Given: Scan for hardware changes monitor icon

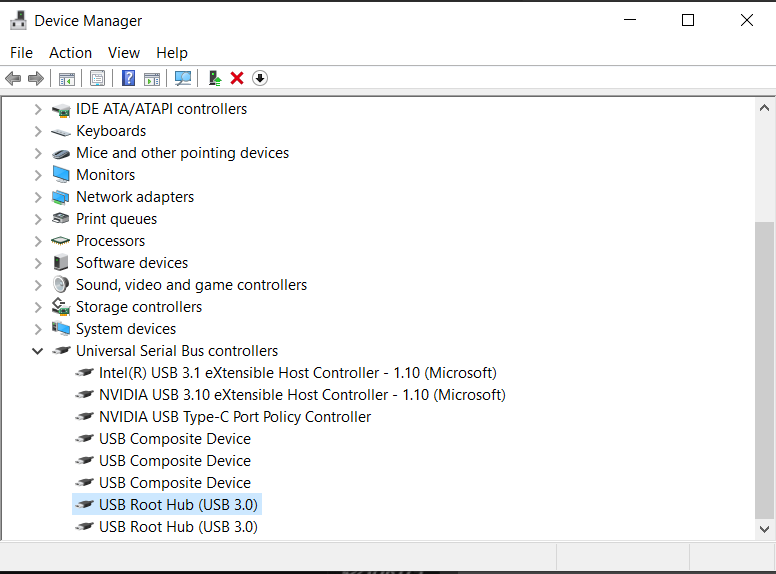Looking at the screenshot, I should click(183, 78).
